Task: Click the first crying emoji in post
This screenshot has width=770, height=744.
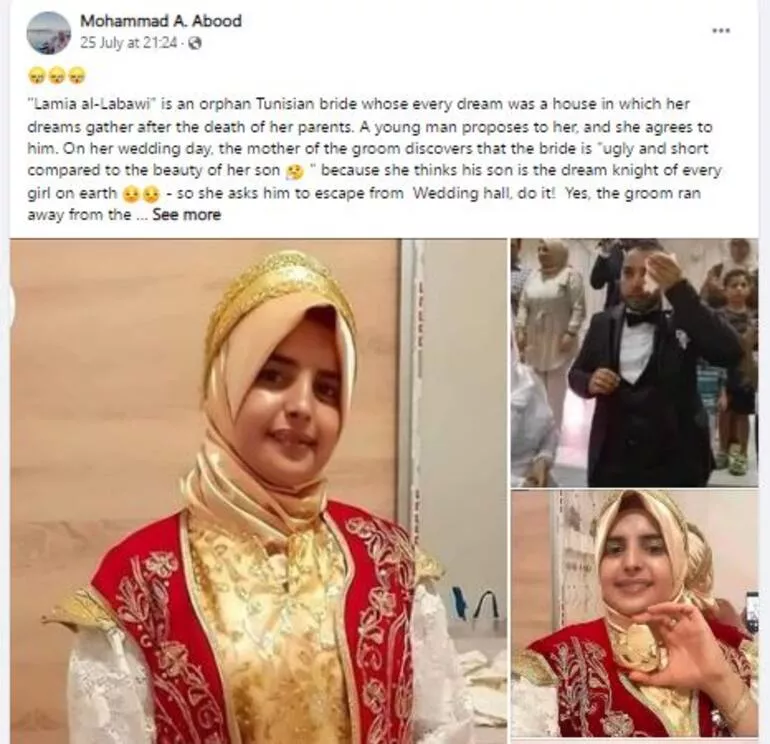Action: [35, 76]
